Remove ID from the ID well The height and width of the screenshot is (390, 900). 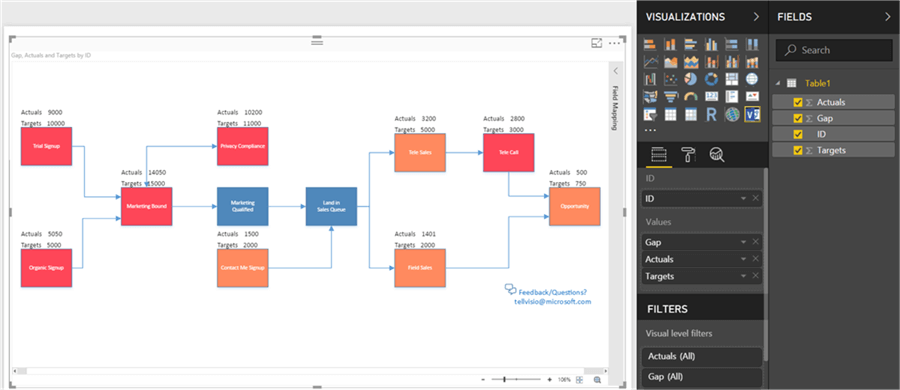[755, 199]
